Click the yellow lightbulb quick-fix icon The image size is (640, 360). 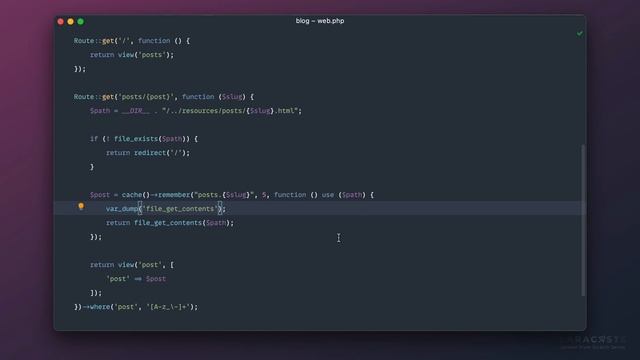pos(81,207)
